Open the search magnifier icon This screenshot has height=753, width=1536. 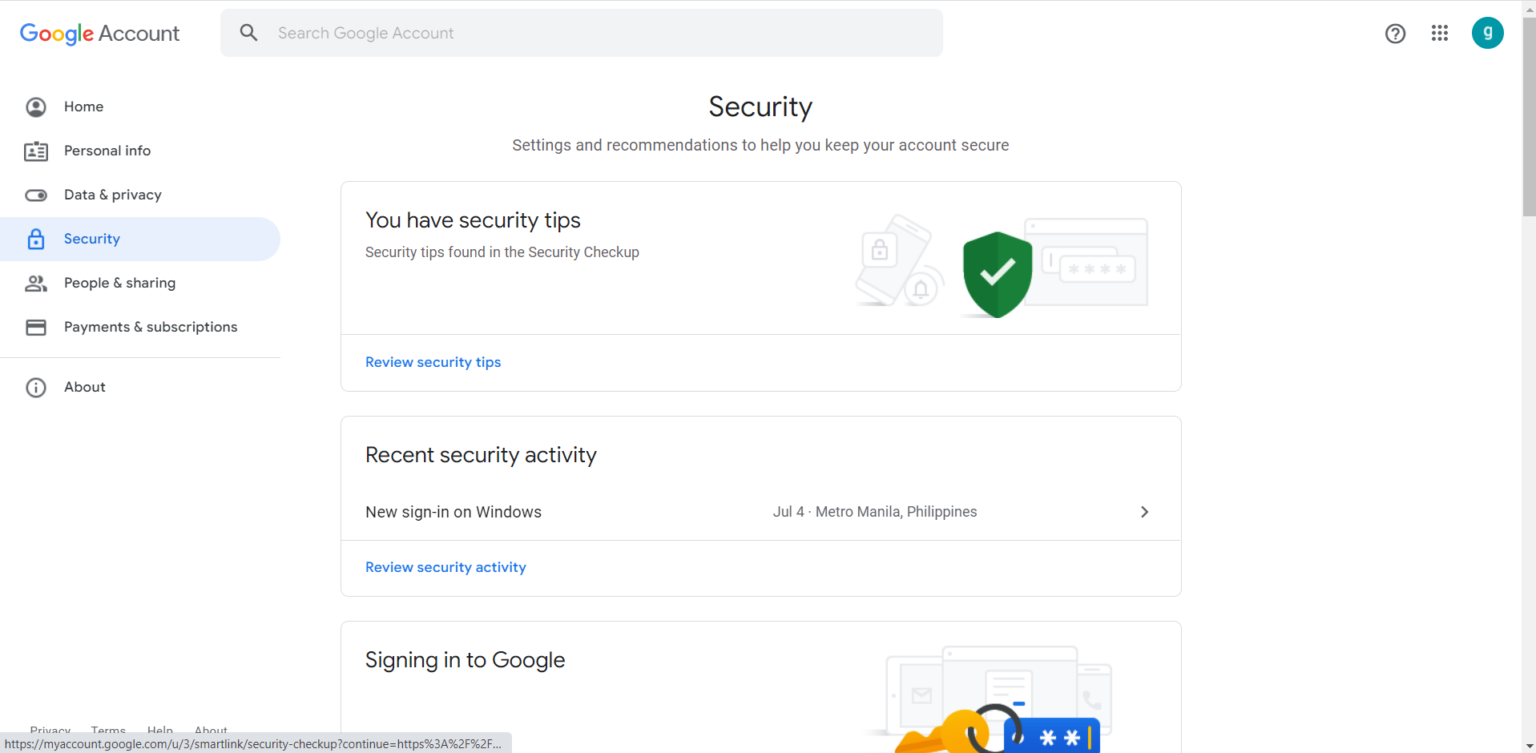tap(248, 32)
